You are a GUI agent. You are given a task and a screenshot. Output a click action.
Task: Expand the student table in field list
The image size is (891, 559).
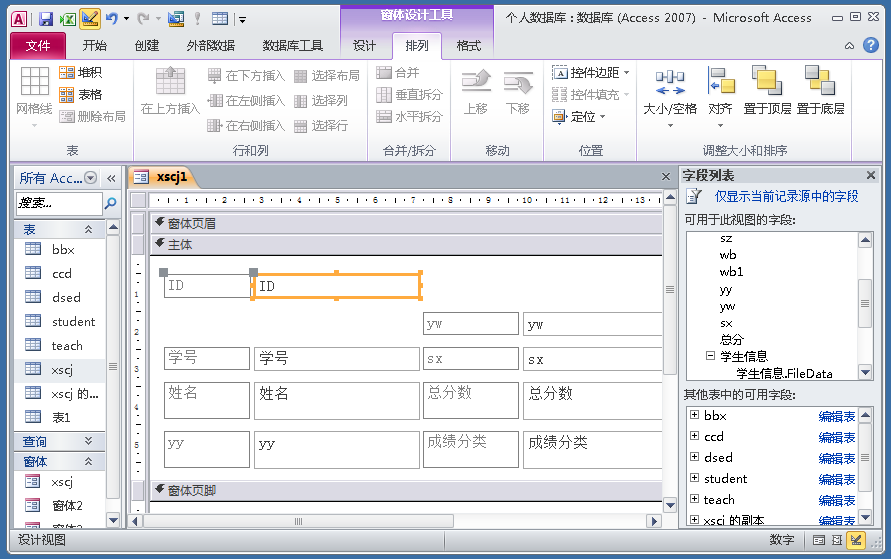[x=694, y=478]
